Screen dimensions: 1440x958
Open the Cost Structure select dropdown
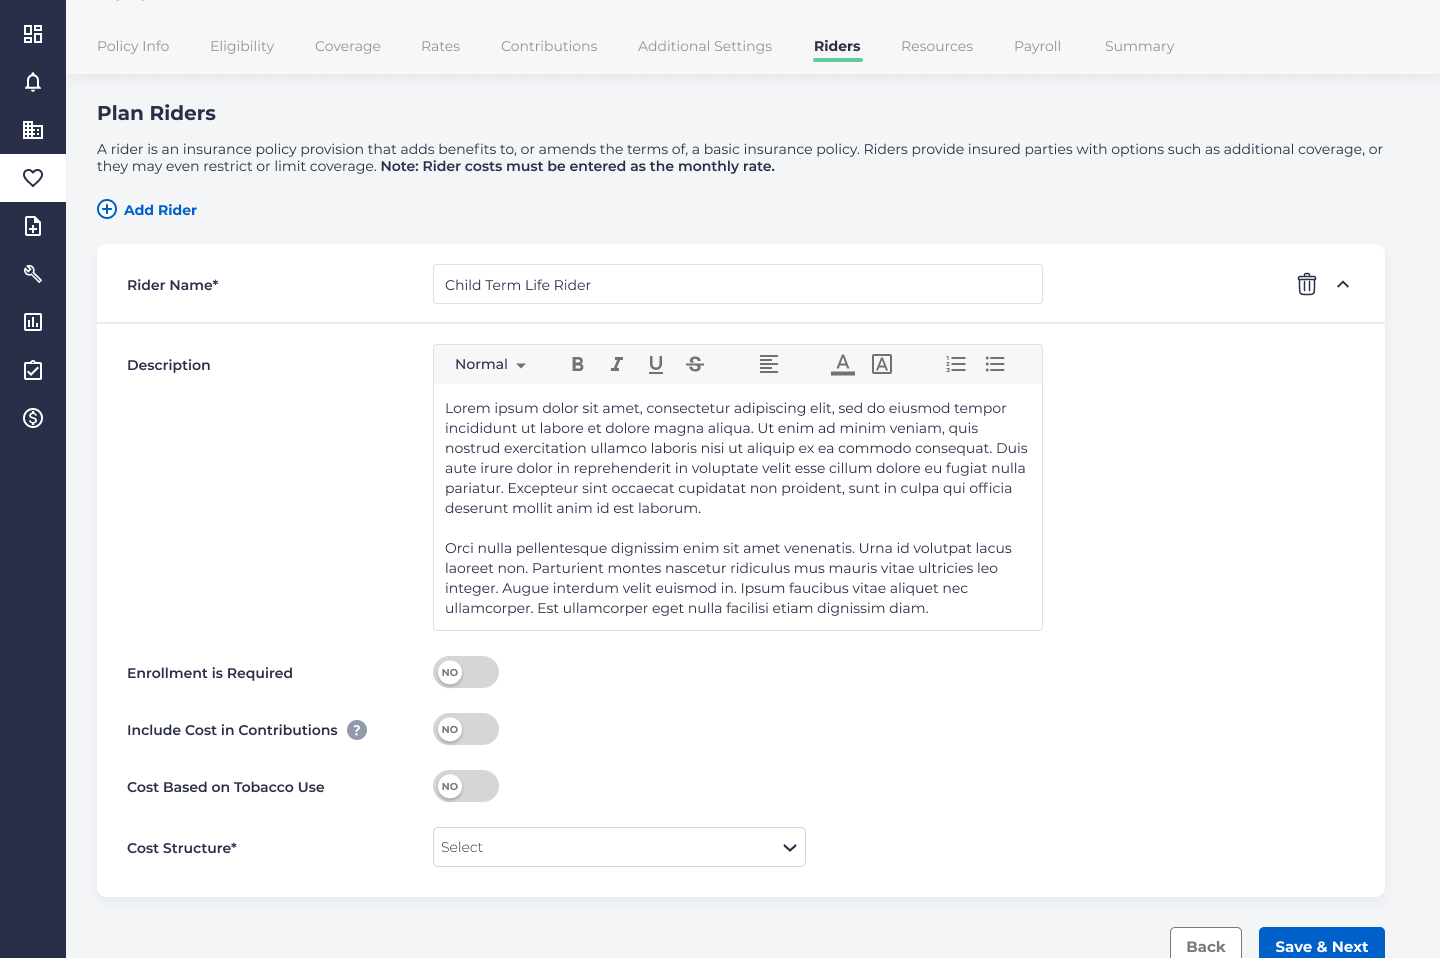coord(619,847)
